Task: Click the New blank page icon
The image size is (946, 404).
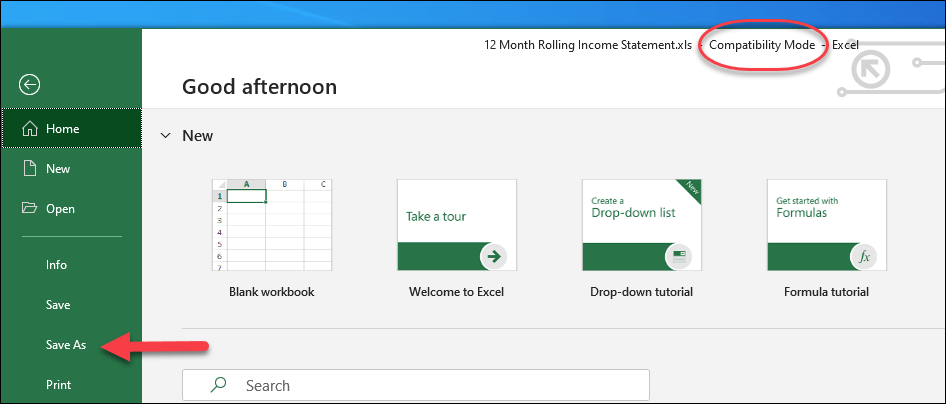Action: [x=30, y=168]
